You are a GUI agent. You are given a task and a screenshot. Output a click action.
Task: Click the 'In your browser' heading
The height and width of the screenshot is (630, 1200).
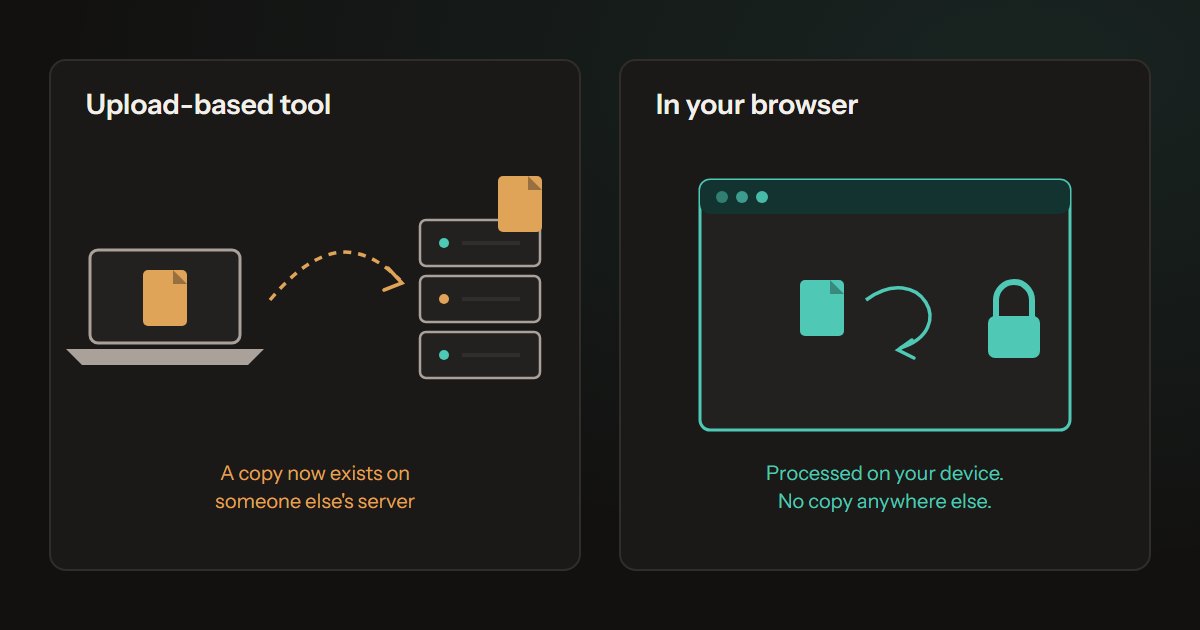(757, 105)
